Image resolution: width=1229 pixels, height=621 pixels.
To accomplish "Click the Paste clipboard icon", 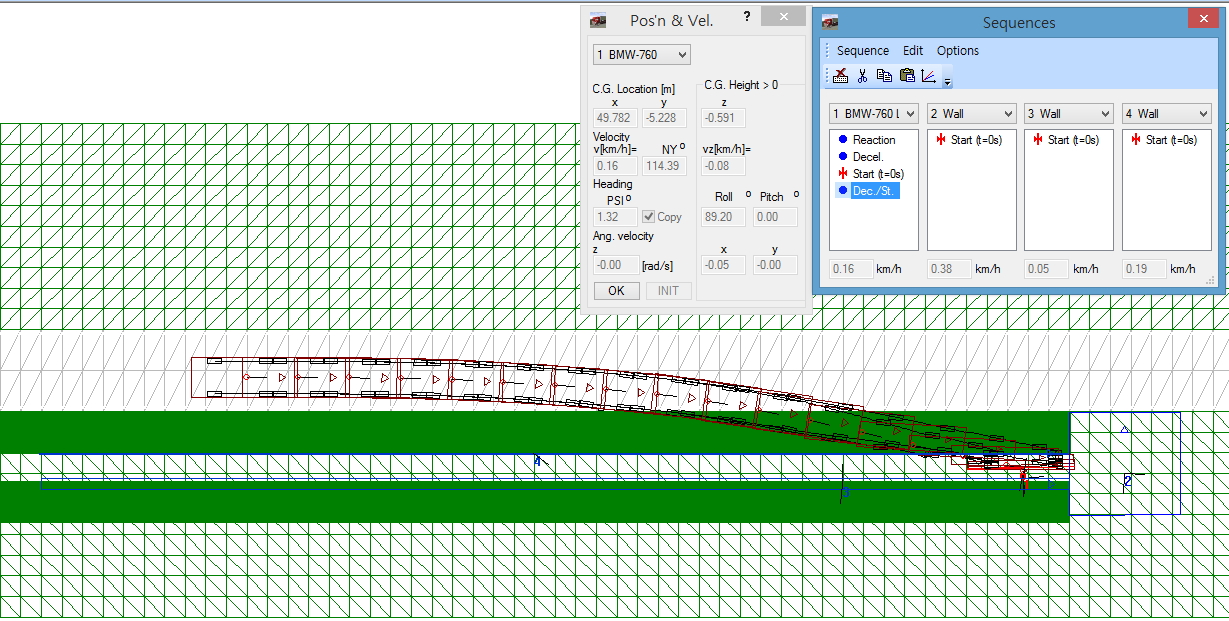I will click(x=907, y=76).
